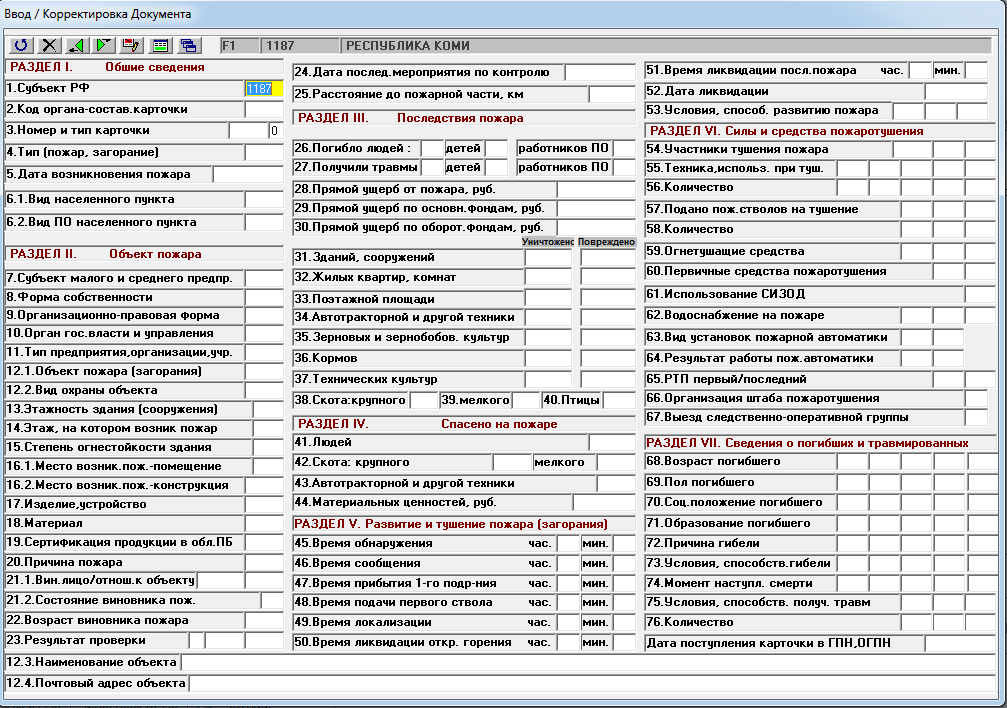Click the Орган гос.власти и управления field
1007x708 pixels.
pos(264,333)
